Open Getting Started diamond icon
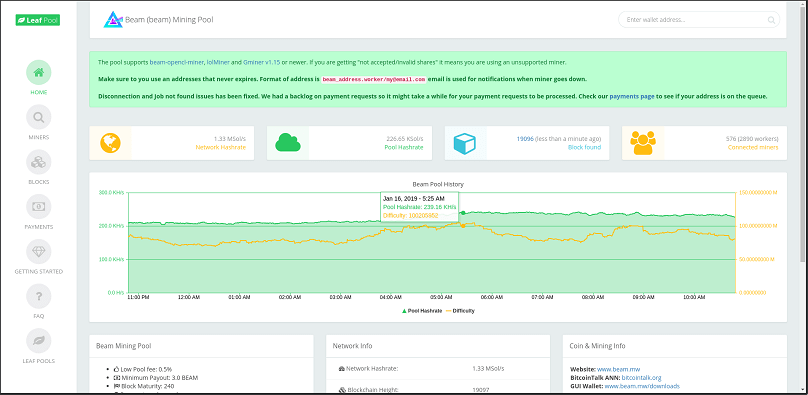The image size is (808, 395). pos(39,251)
